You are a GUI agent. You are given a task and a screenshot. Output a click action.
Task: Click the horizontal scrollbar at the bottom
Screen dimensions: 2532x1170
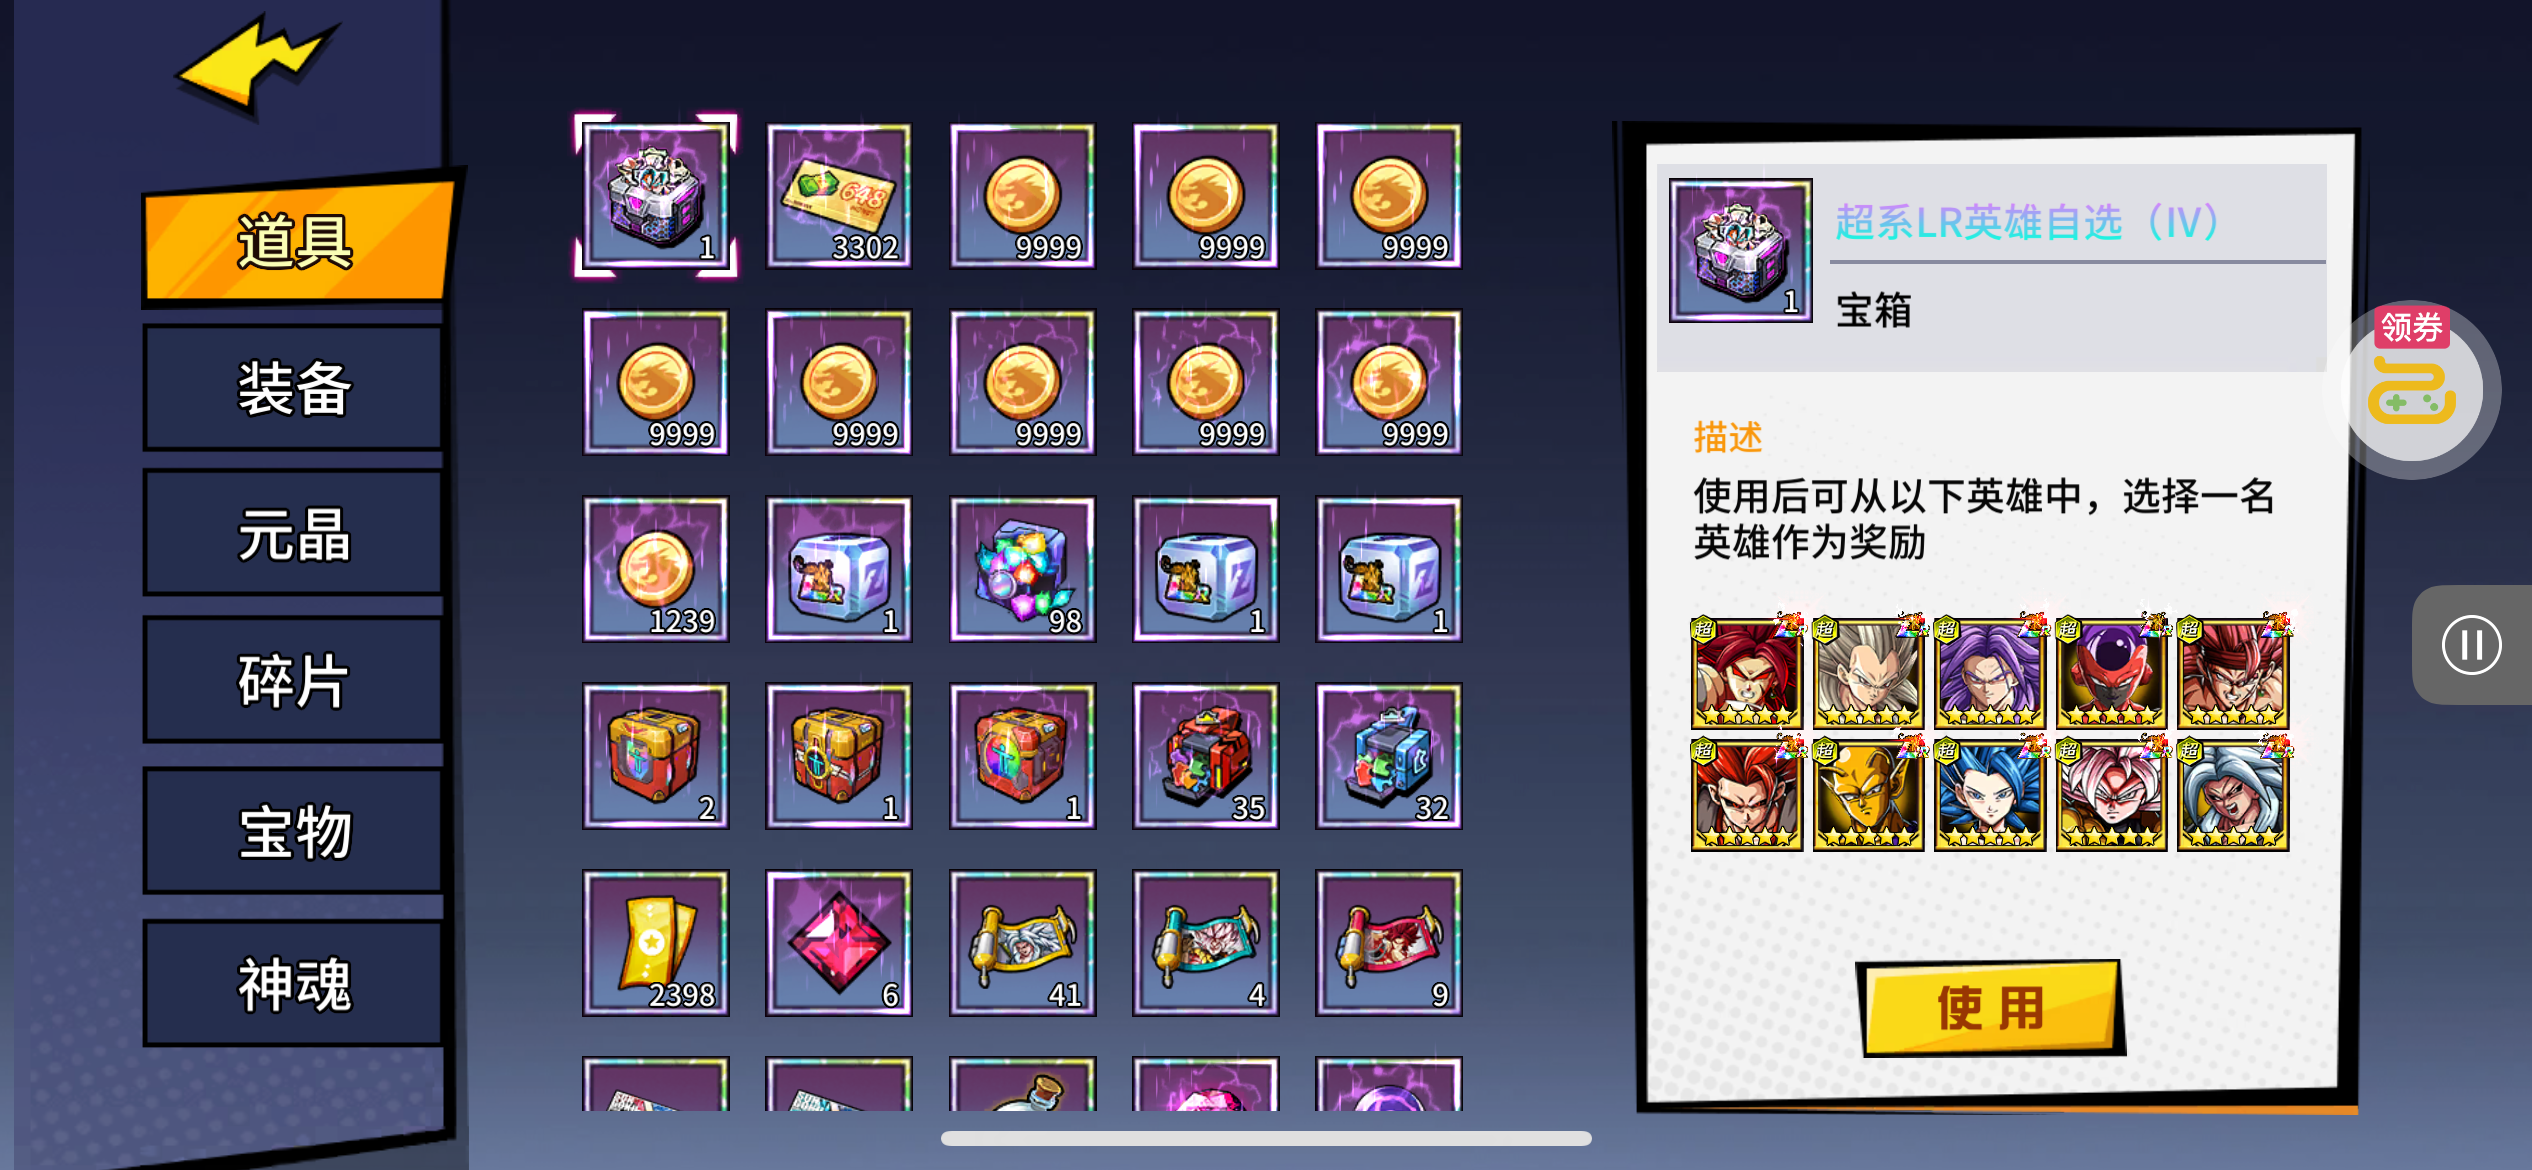click(1266, 1138)
